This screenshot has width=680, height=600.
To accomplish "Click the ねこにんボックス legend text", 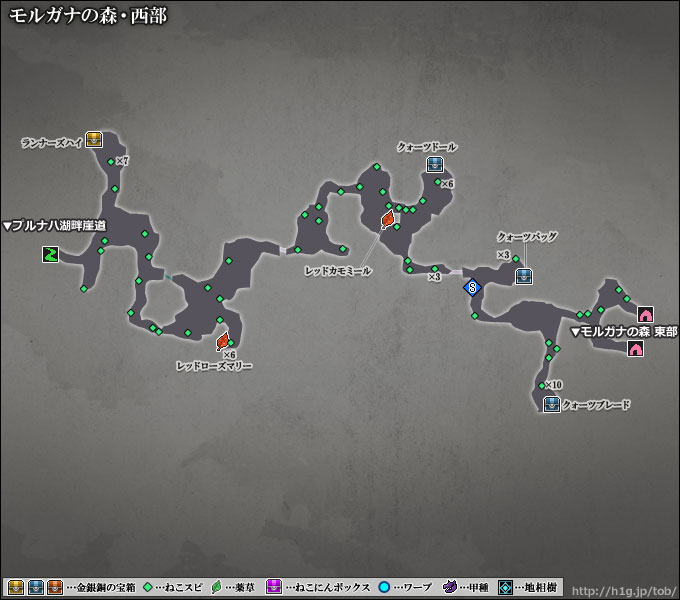I will coord(333,587).
